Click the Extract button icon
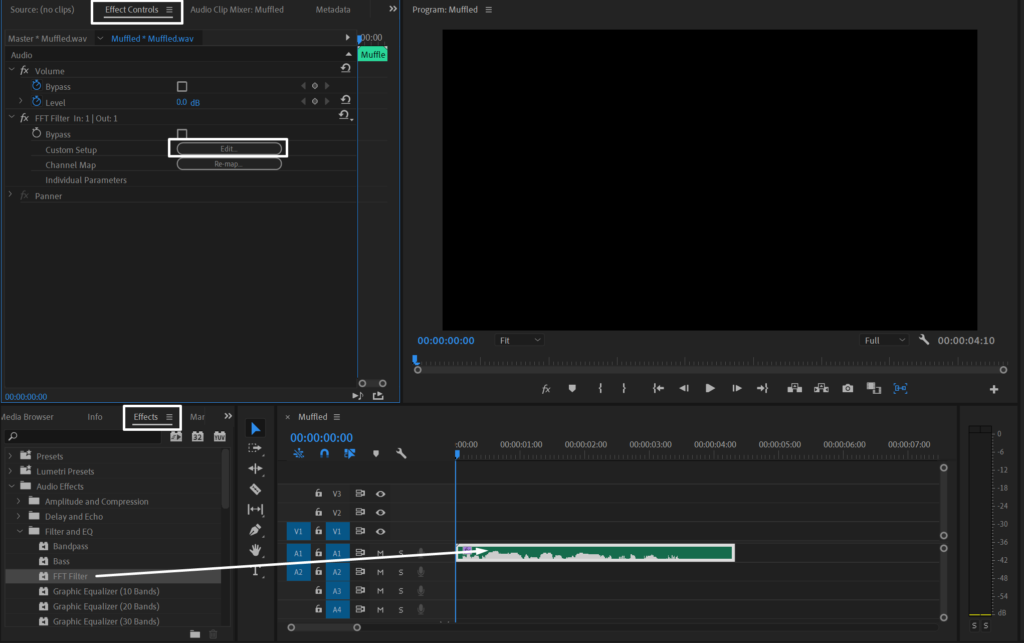 (822, 388)
